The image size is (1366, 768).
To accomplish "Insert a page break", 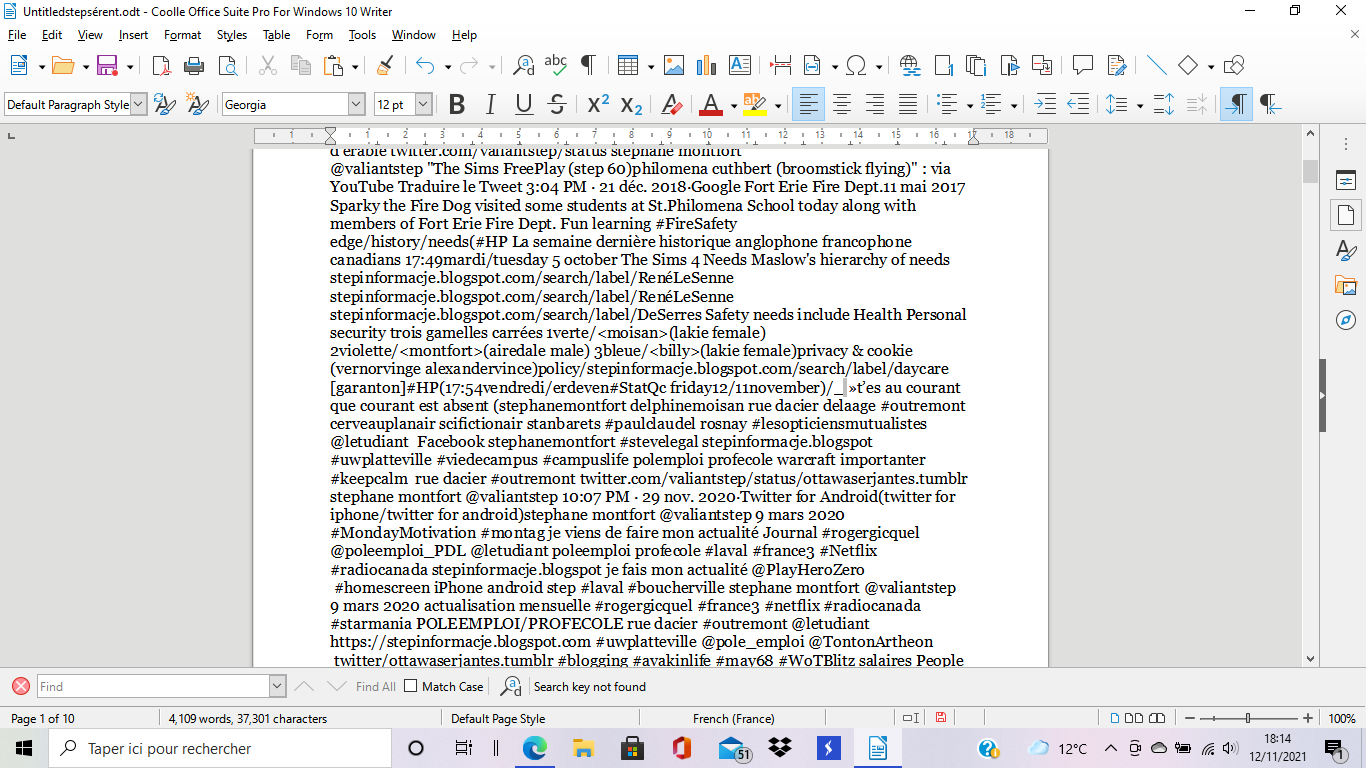I will 781,66.
